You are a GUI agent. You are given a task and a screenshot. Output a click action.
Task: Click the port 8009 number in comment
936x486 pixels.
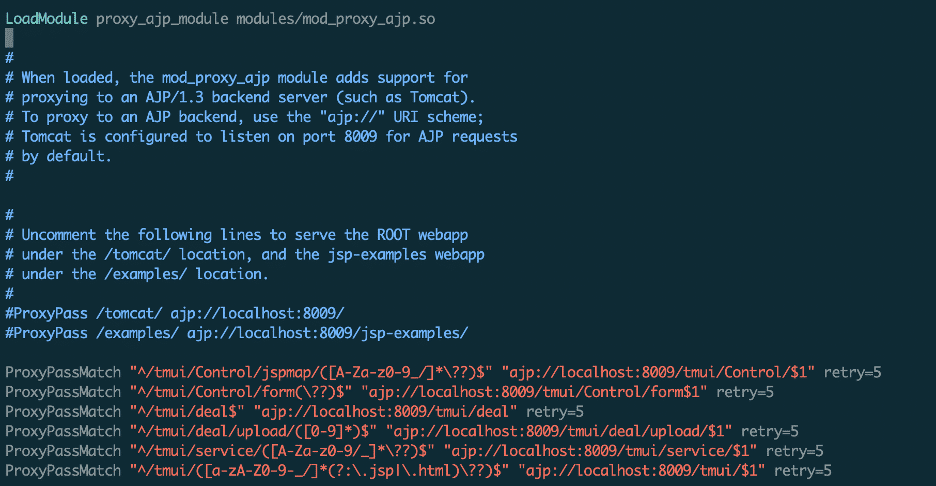coord(361,137)
